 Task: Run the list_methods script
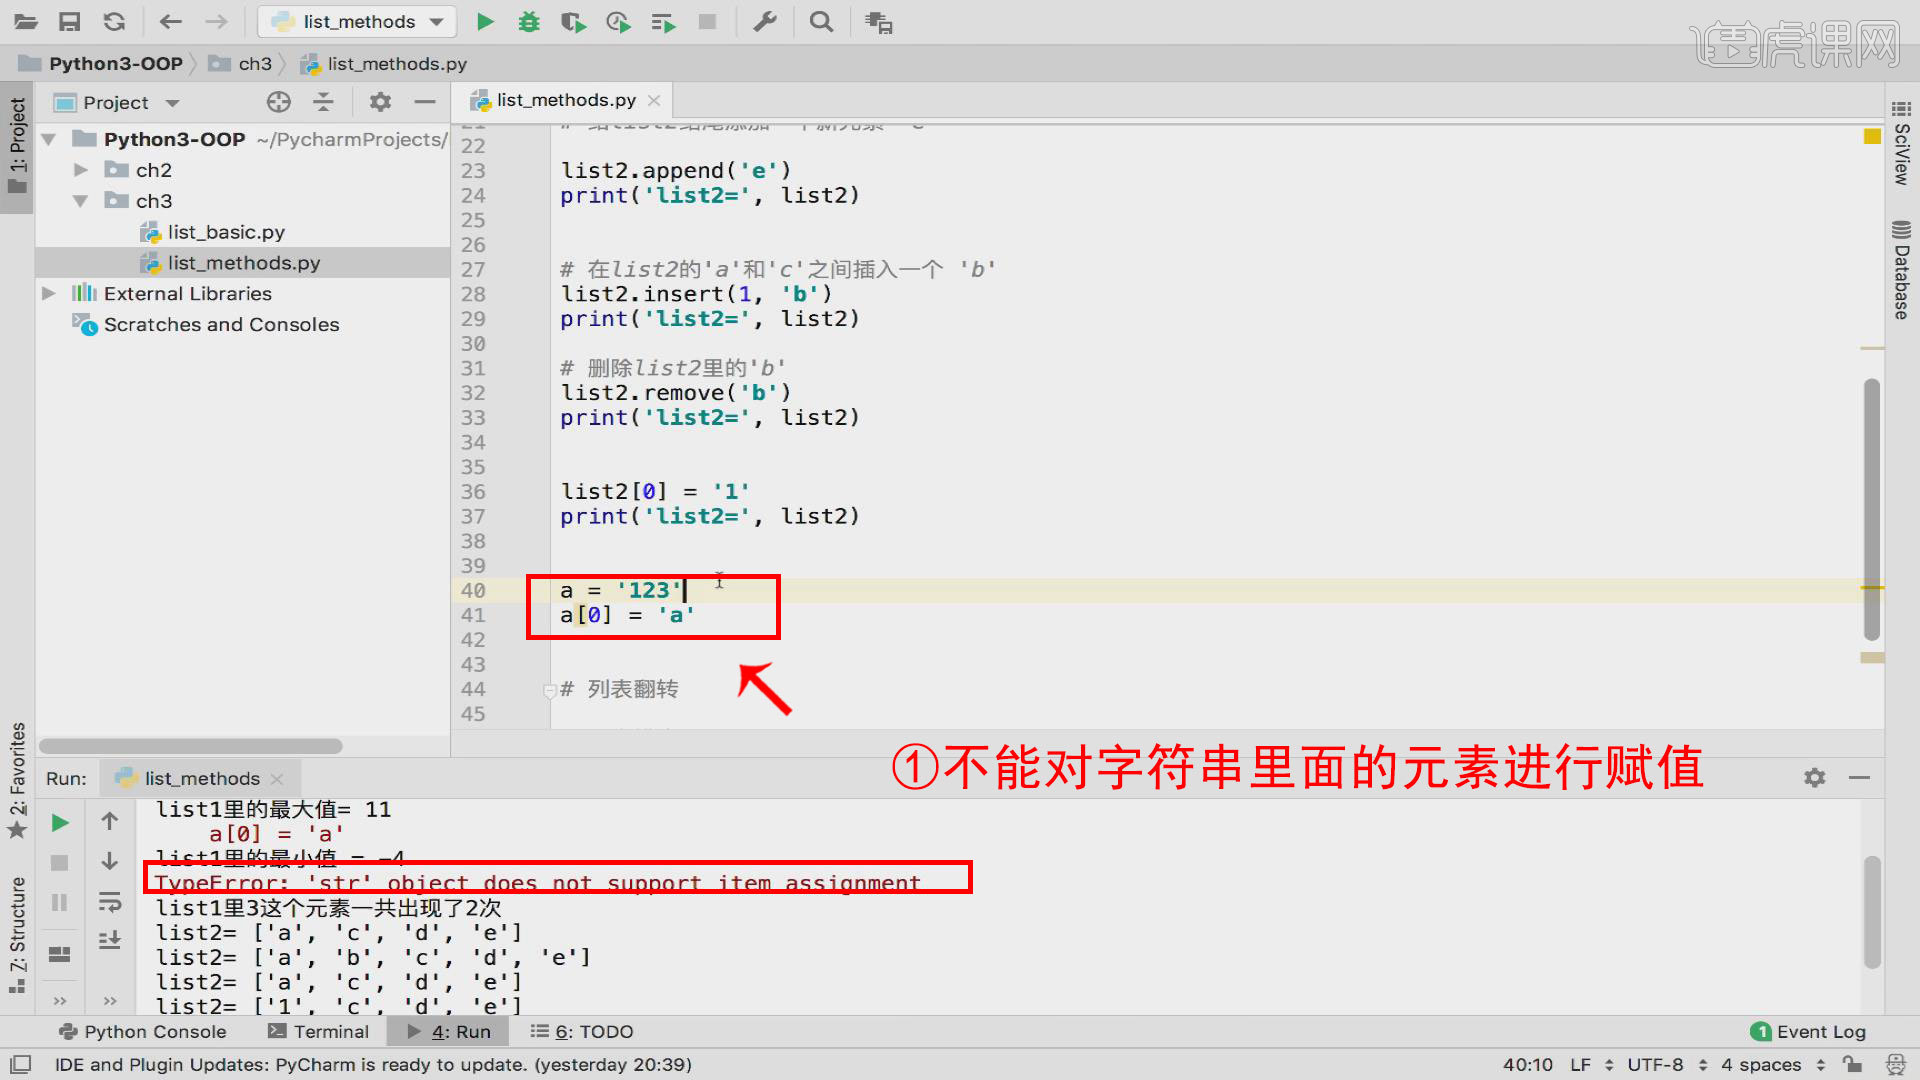pos(484,21)
